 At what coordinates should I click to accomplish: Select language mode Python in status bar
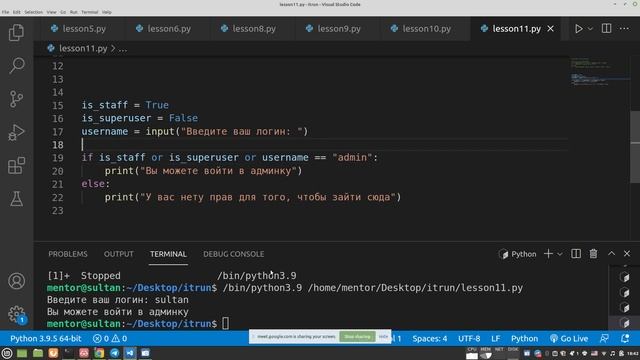tap(524, 338)
